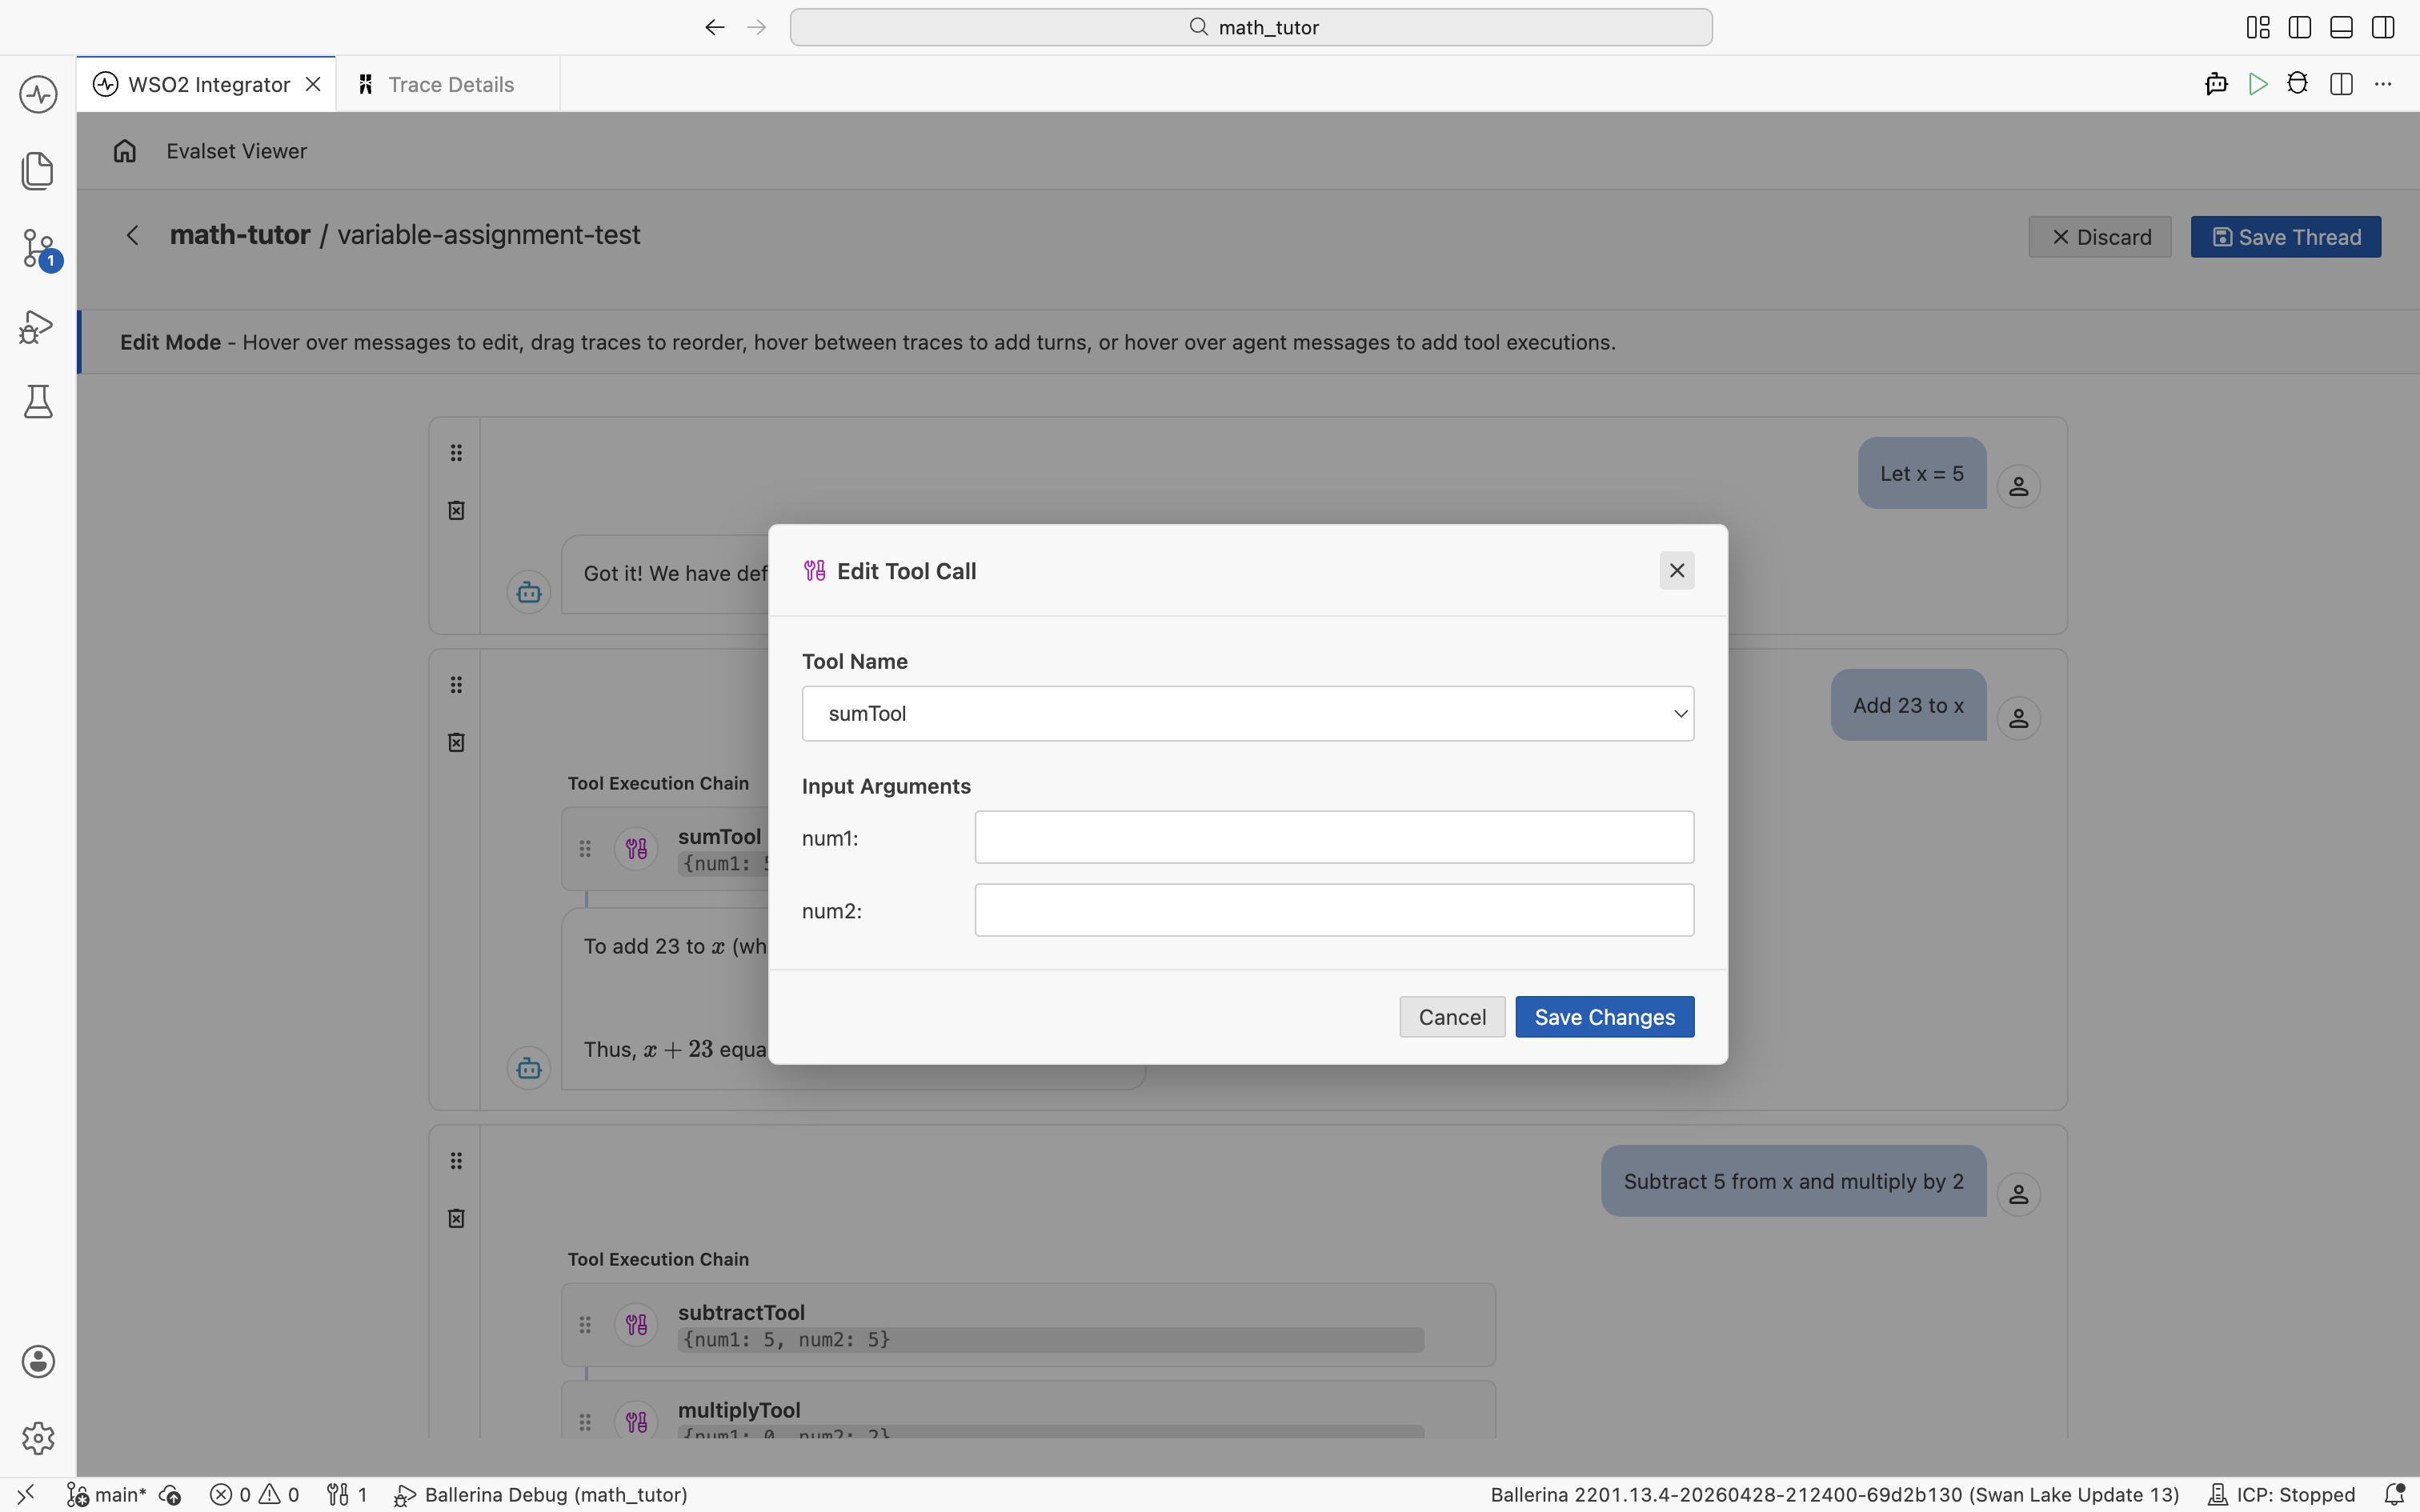
Task: Grab drag handle of 'Subtract 5 from x' trace
Action: tap(456, 1161)
